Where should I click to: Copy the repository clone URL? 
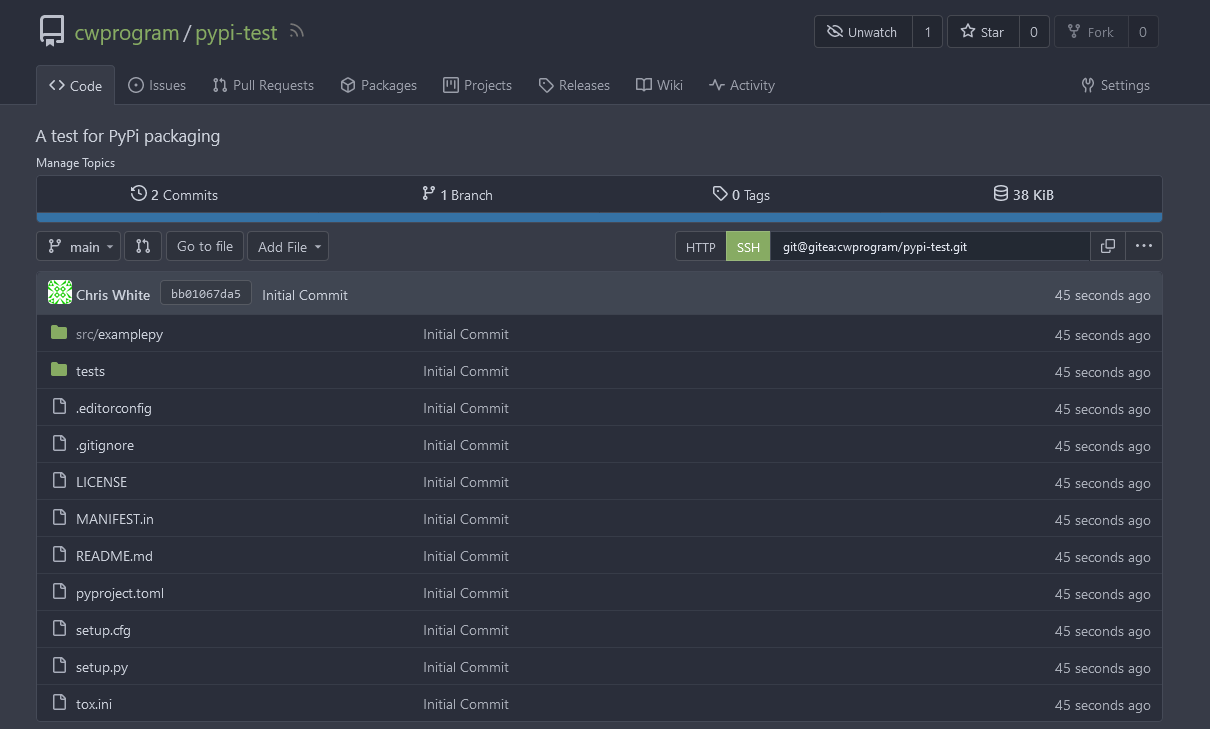(x=1108, y=246)
